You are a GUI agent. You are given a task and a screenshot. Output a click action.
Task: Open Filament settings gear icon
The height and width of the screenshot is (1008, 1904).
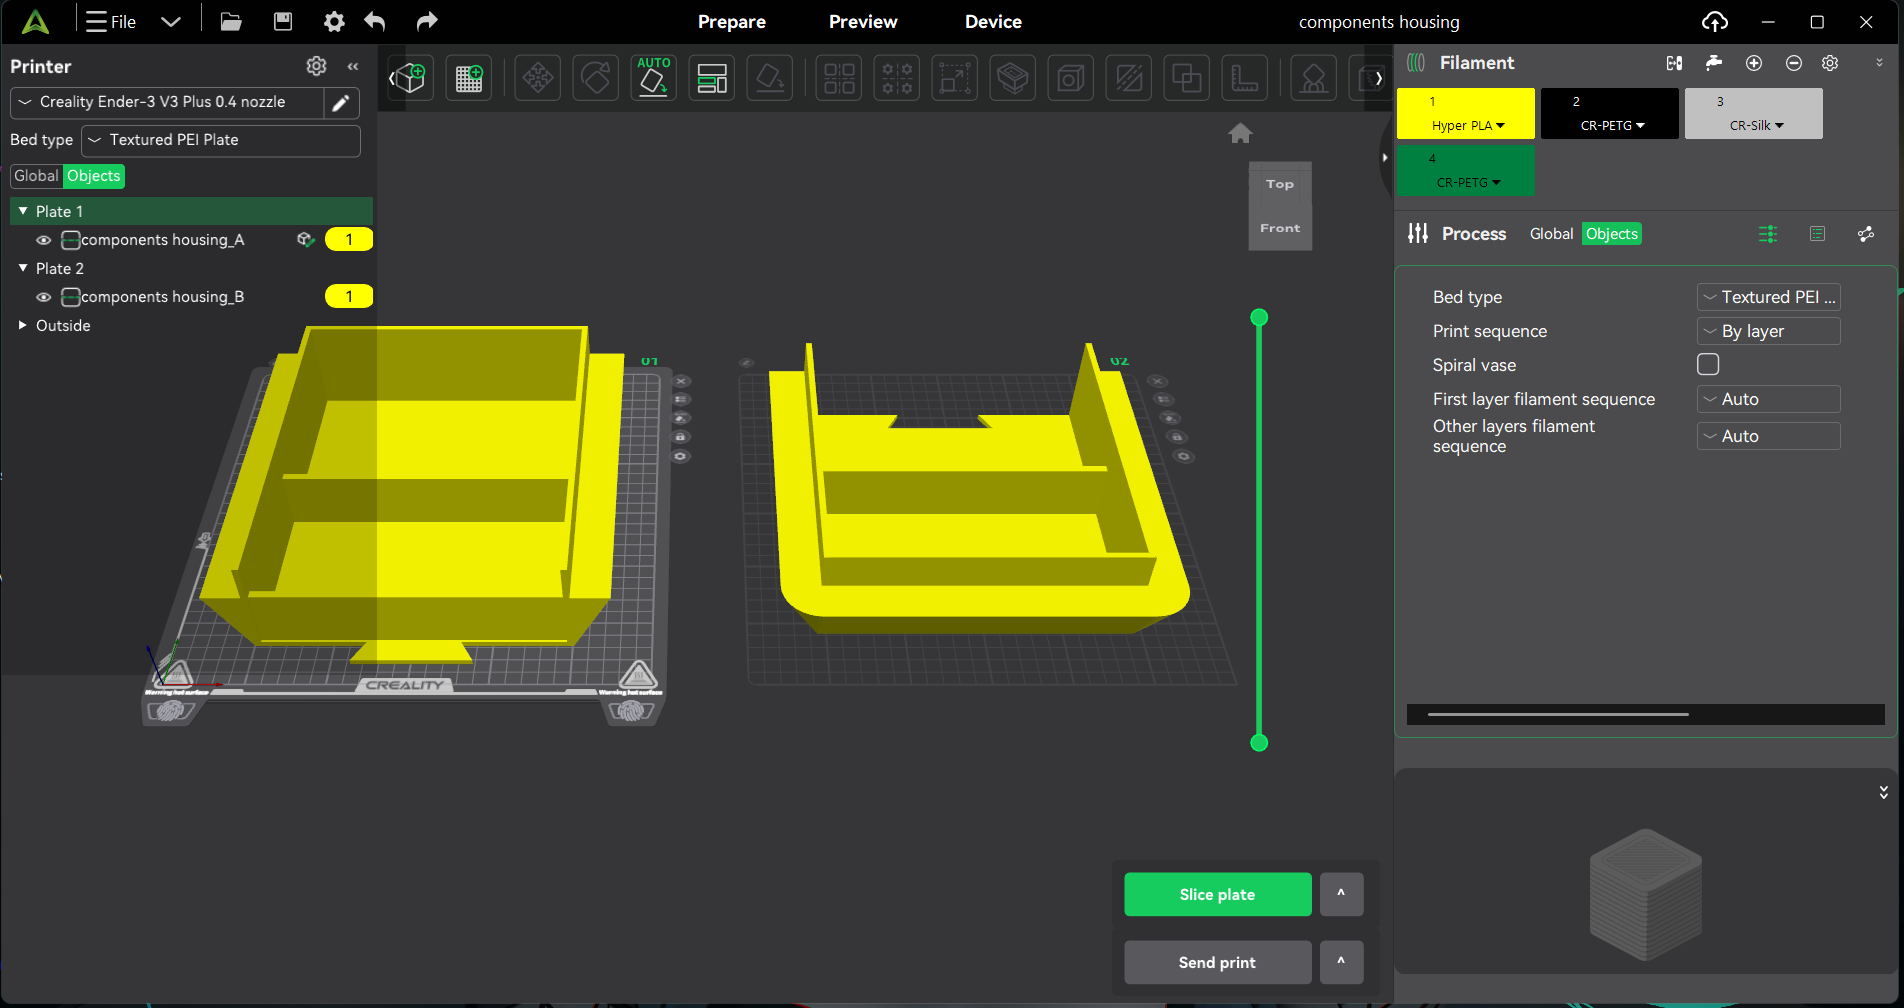tap(1830, 63)
